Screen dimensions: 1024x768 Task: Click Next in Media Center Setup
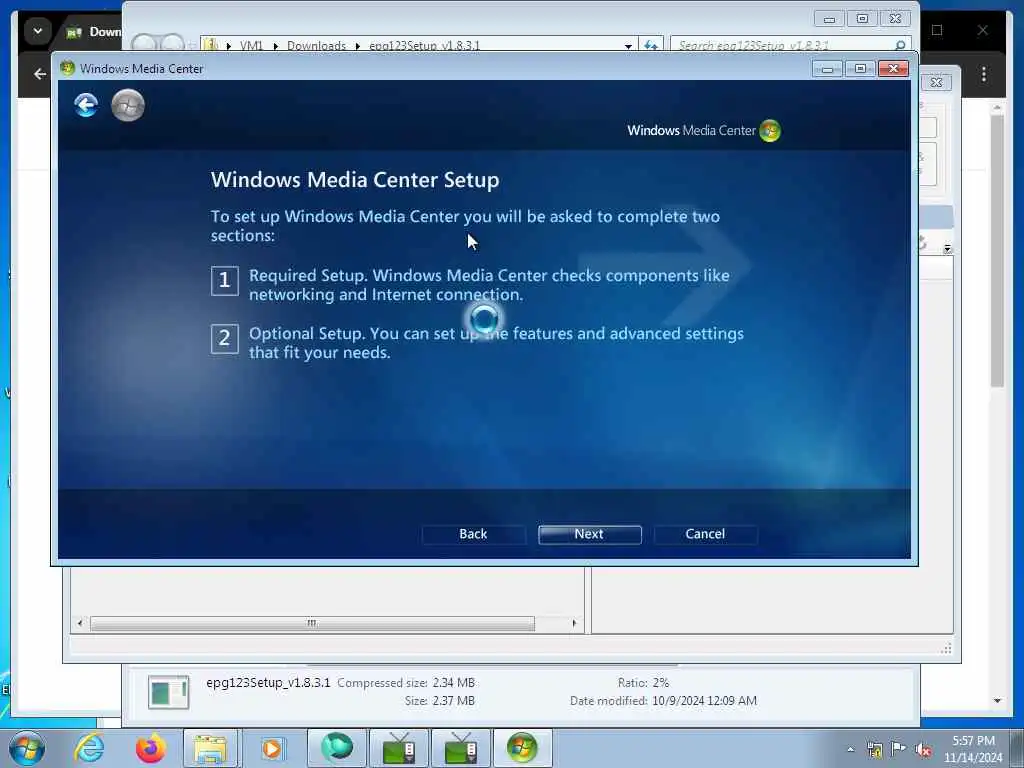point(589,534)
